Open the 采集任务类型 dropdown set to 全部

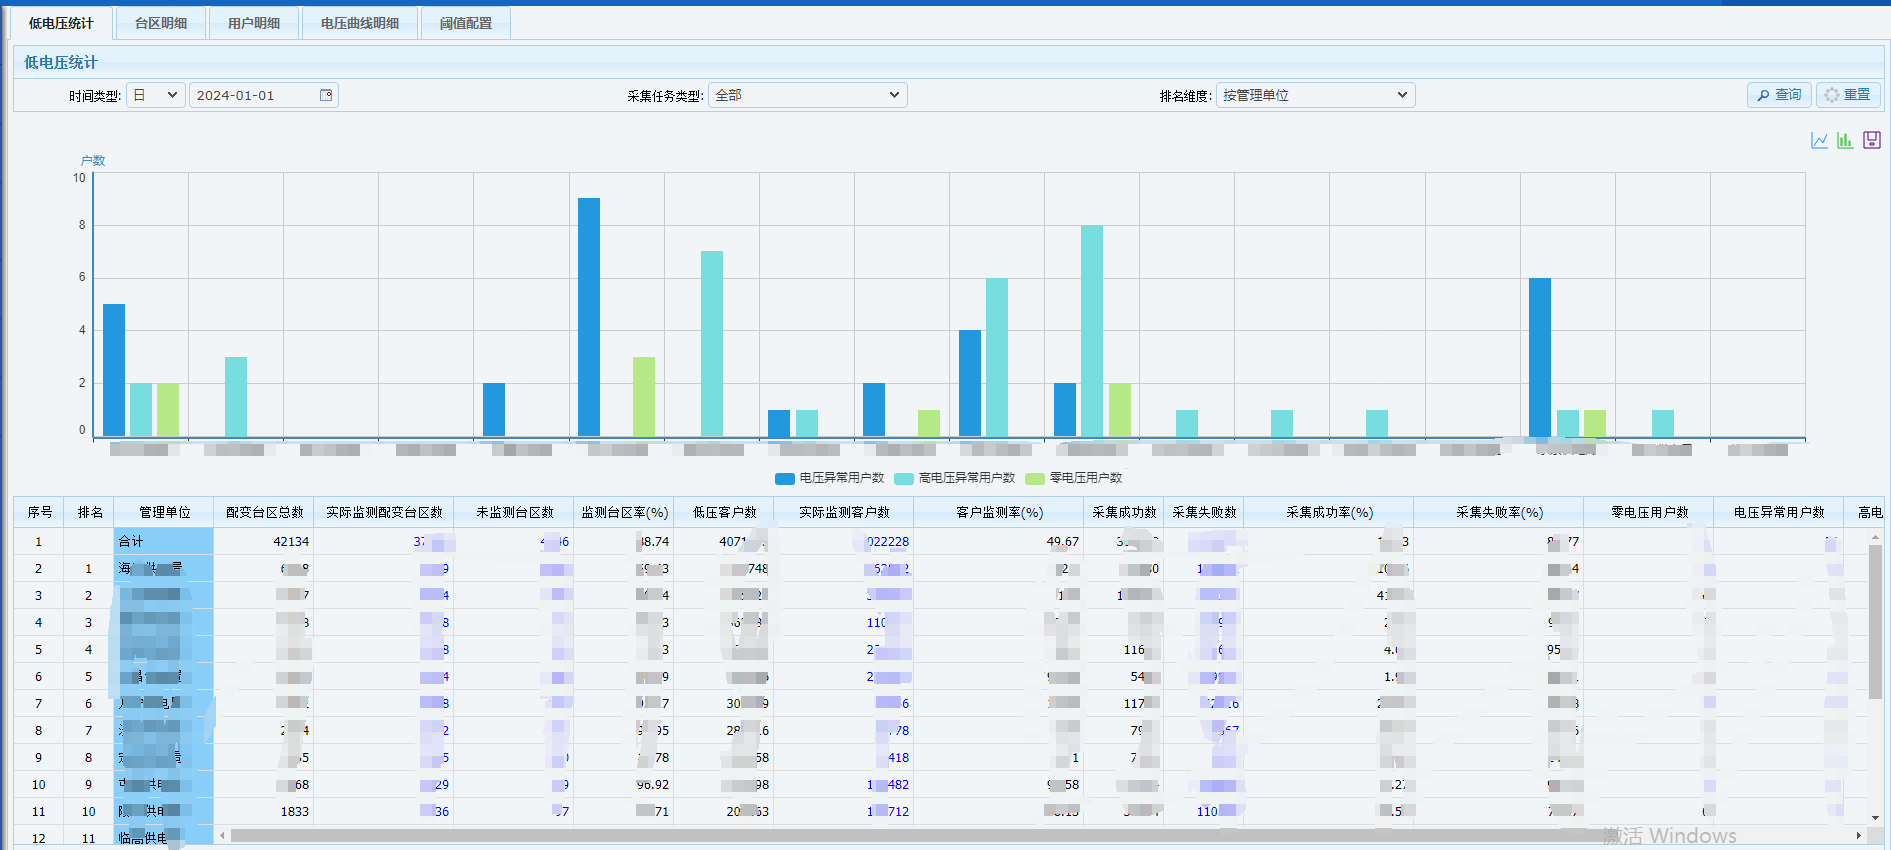808,95
